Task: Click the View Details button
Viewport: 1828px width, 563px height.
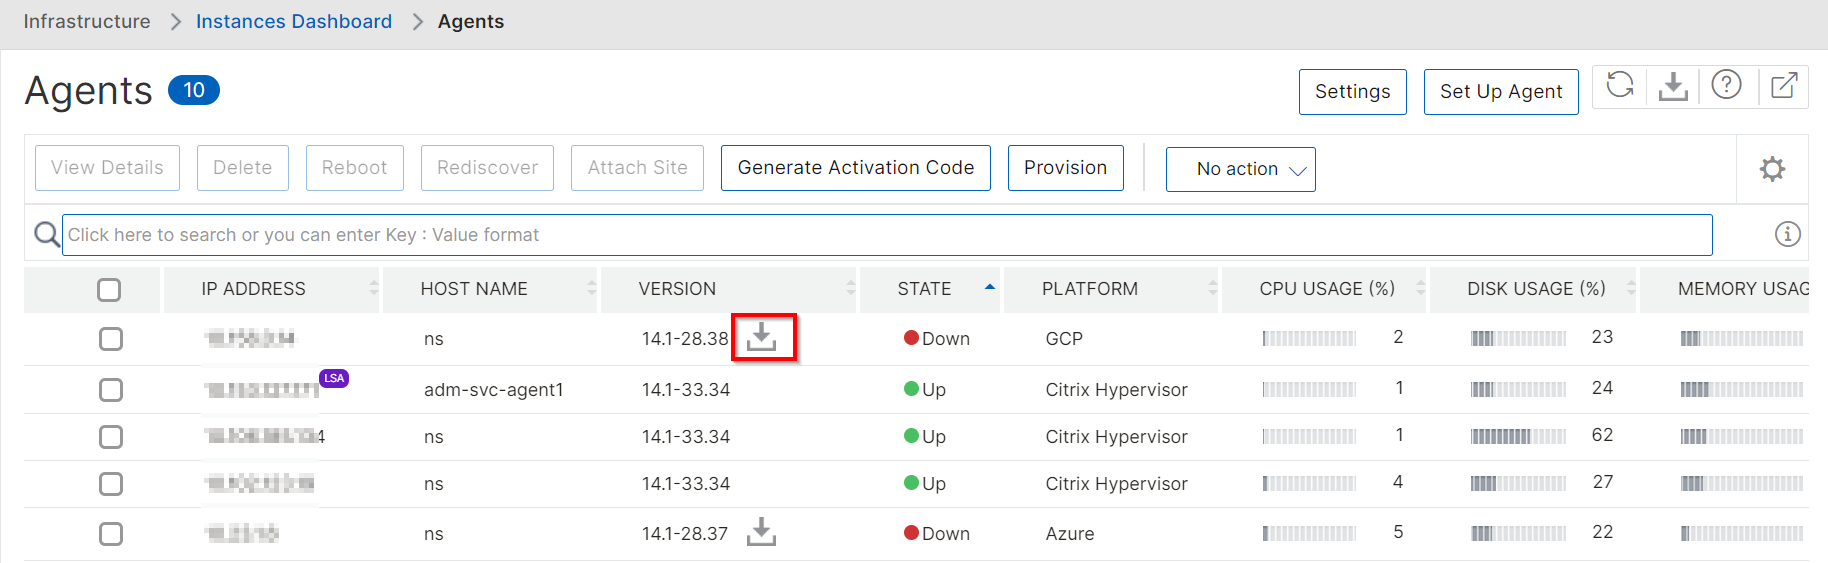Action: pos(107,168)
